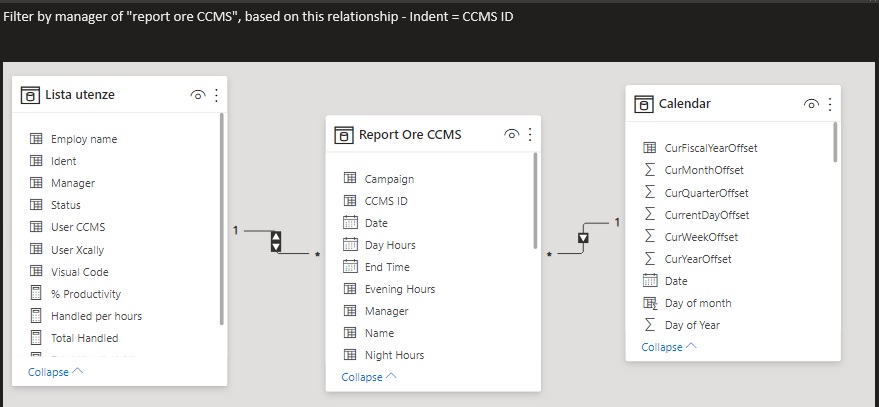Select the Night Hours field

395,355
